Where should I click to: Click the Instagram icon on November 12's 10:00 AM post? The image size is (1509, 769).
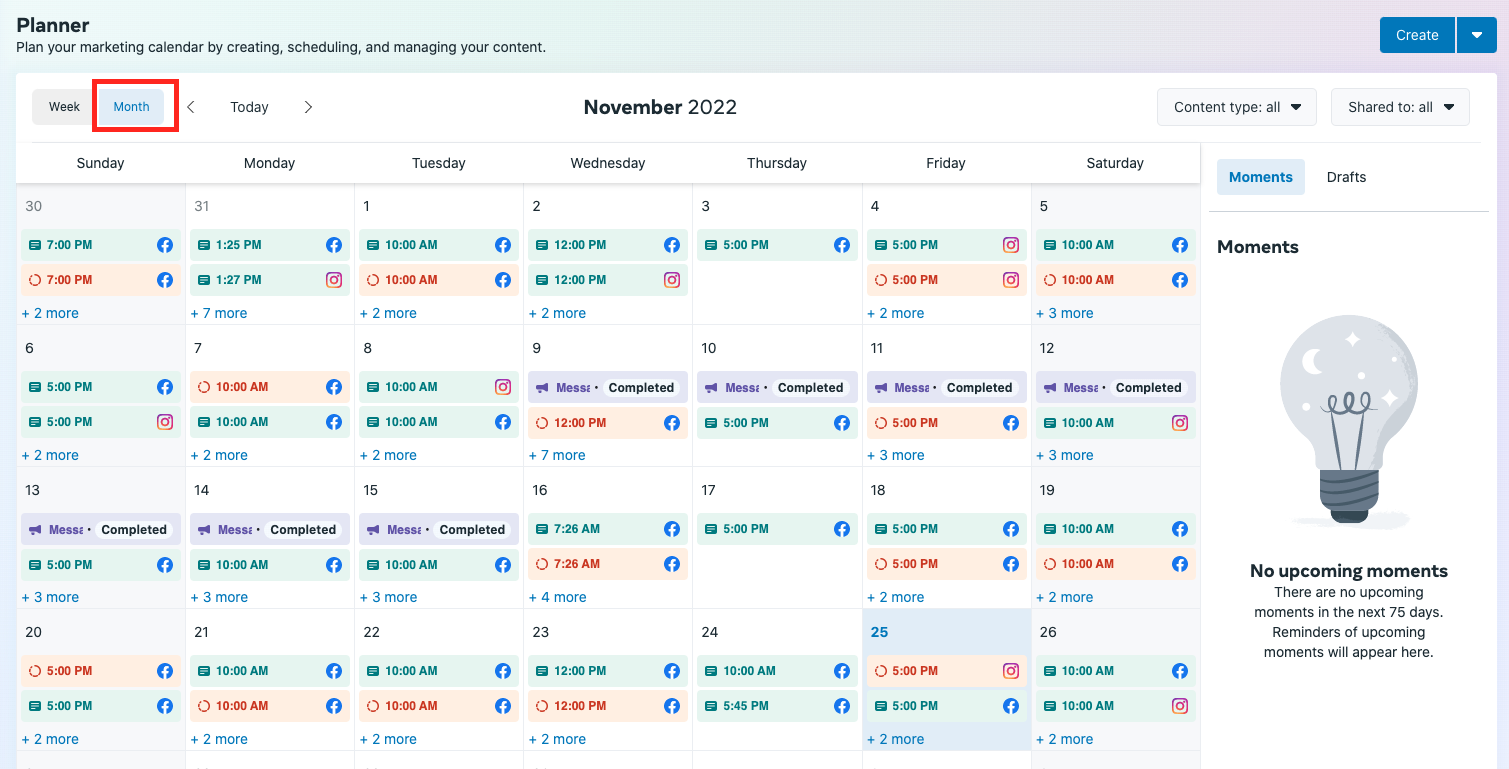coord(1179,423)
